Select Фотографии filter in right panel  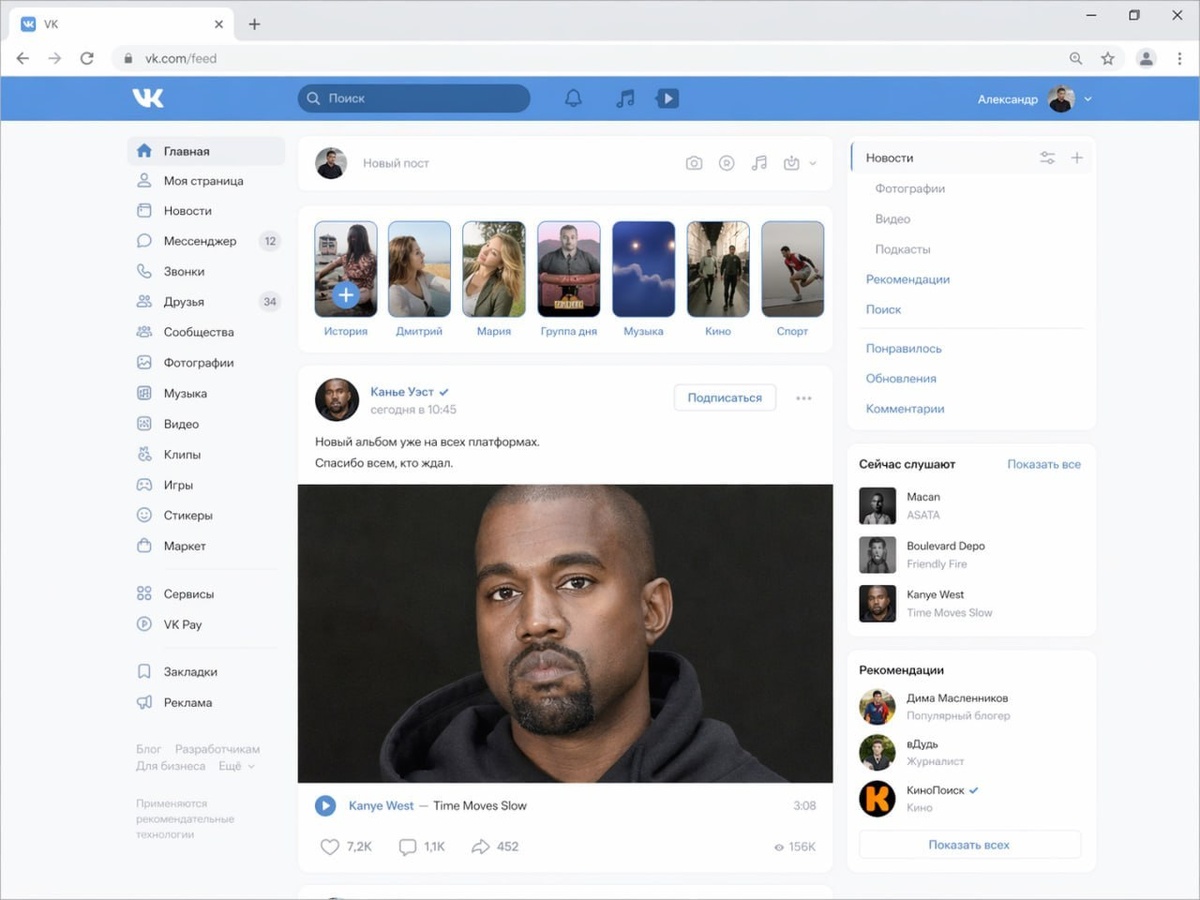[x=910, y=188]
